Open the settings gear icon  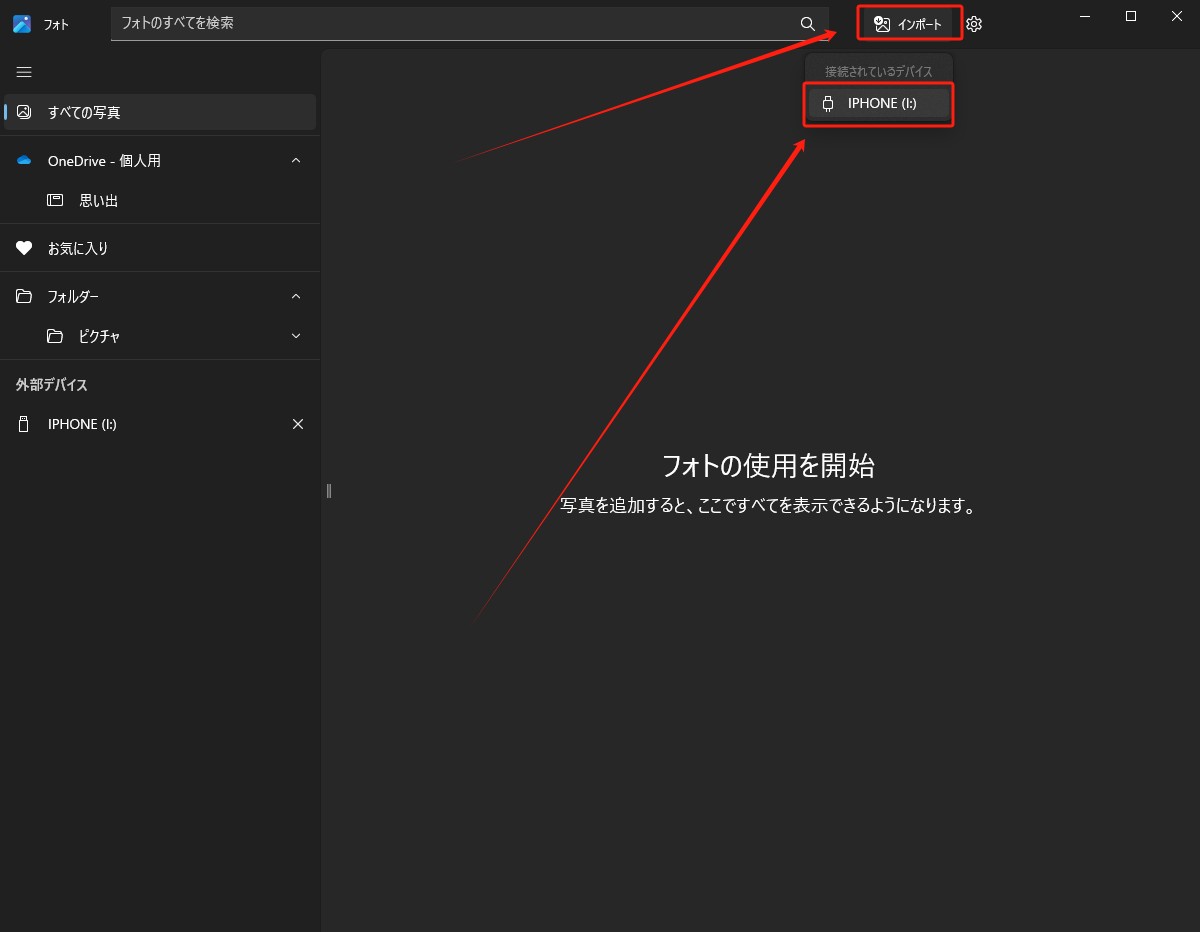point(974,24)
